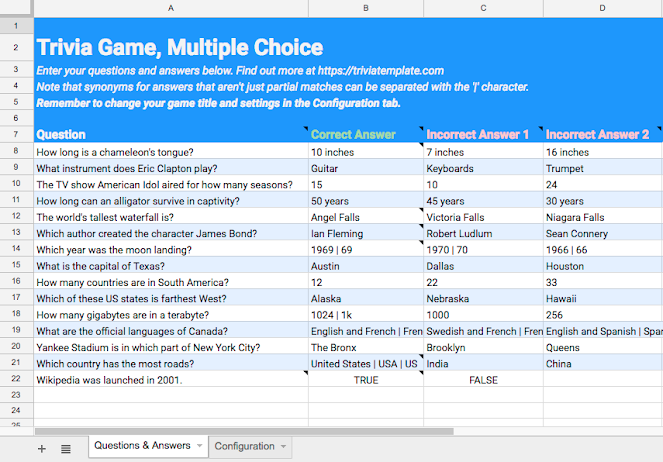The height and width of the screenshot is (462, 663).
Task: Select row 8 header
Action: pos(16,151)
